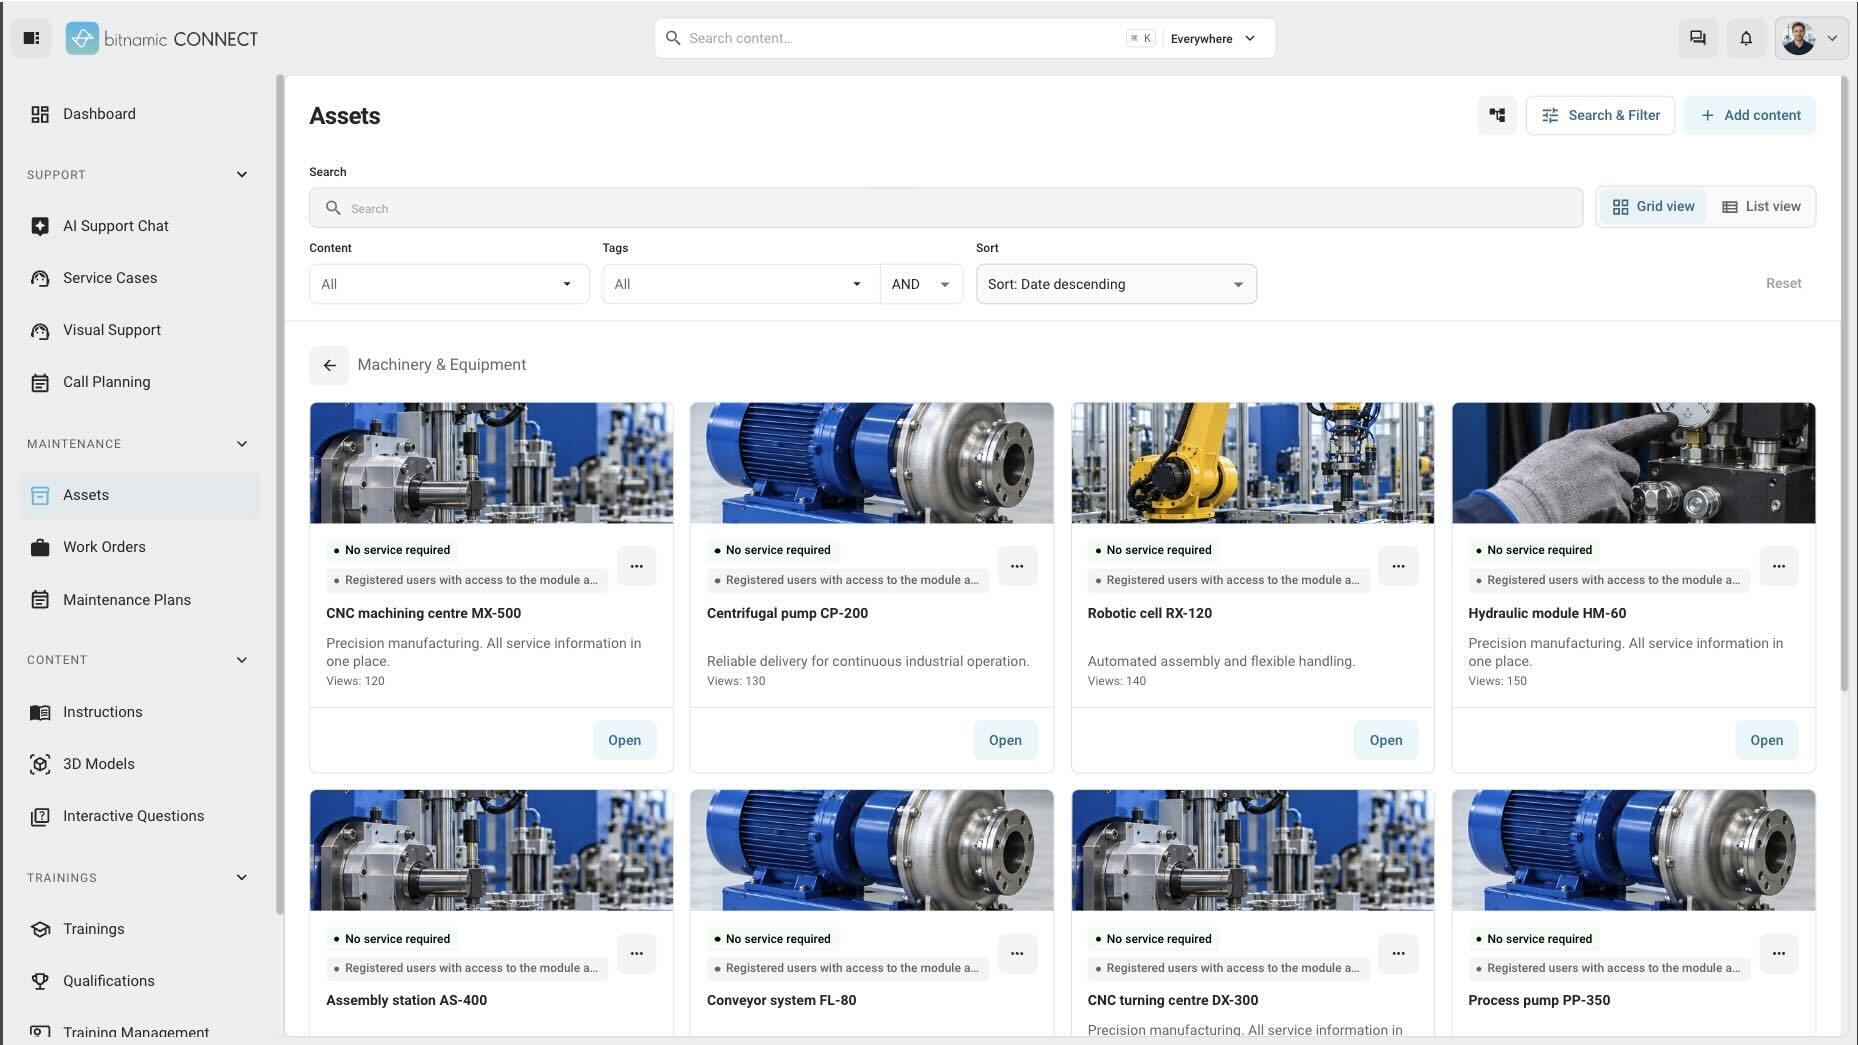Go to AI Support Chat
Viewport: 1858px width, 1045px height.
click(140, 226)
